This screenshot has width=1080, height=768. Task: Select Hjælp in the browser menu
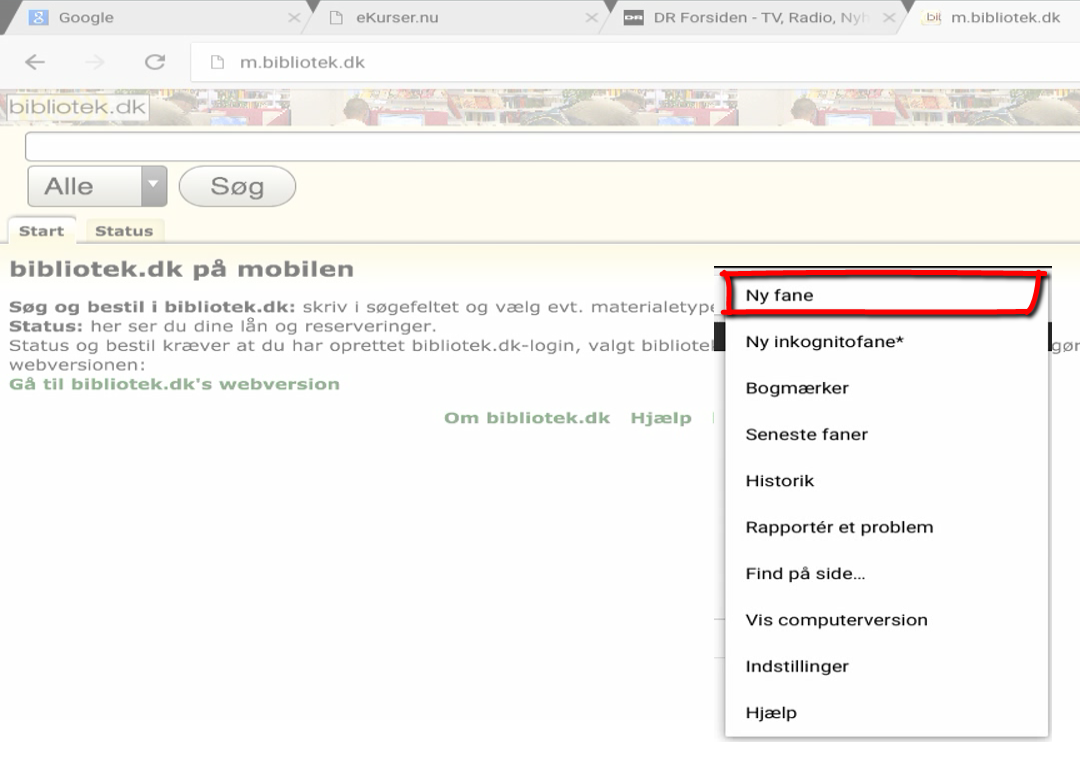coord(886,713)
